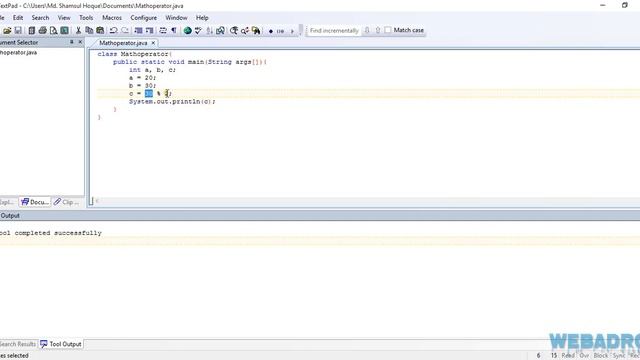Pin the Document Selector panel
The image size is (640, 360).
[x=71, y=42]
